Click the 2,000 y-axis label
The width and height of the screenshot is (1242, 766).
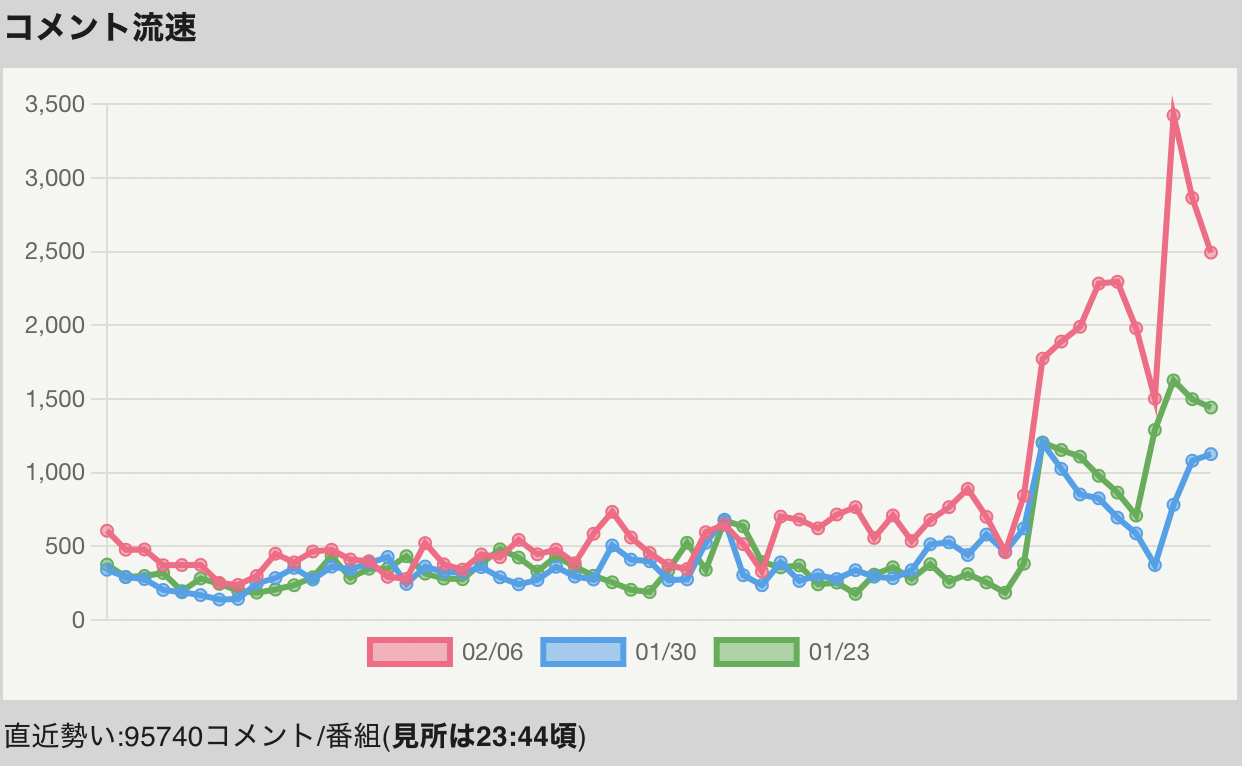tap(54, 325)
